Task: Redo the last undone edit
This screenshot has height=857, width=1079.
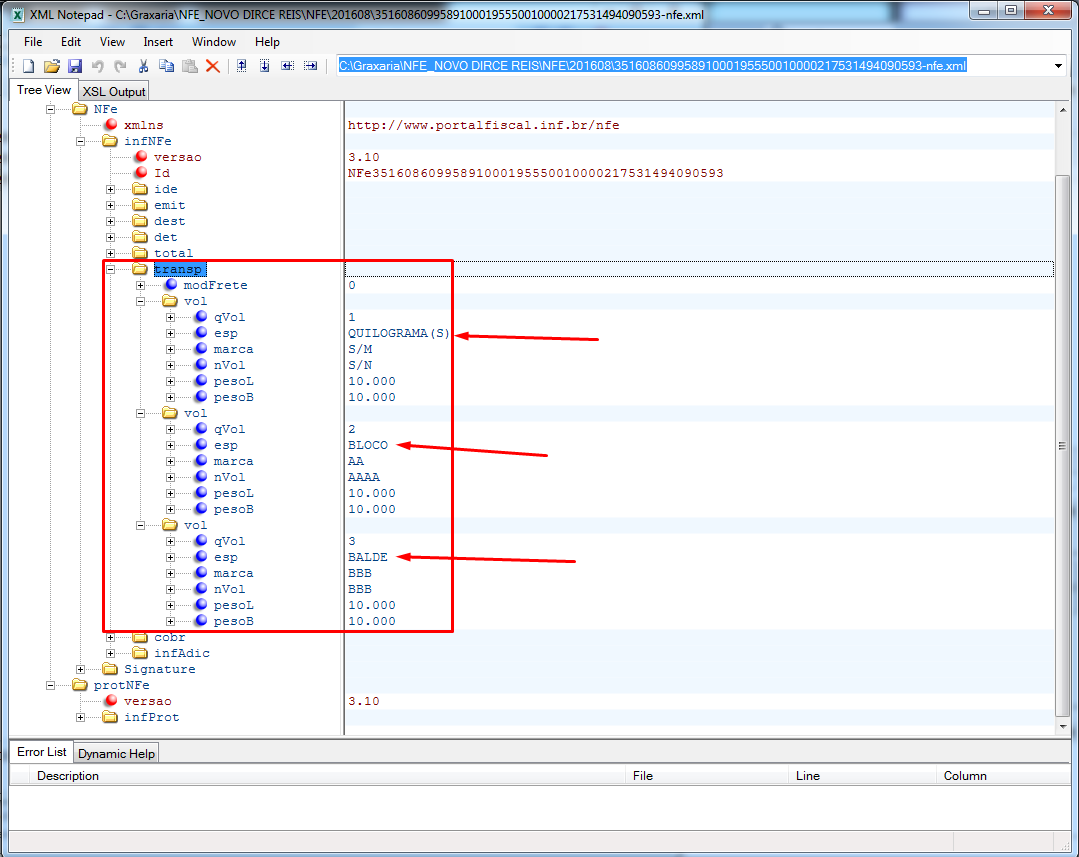Action: 120,66
